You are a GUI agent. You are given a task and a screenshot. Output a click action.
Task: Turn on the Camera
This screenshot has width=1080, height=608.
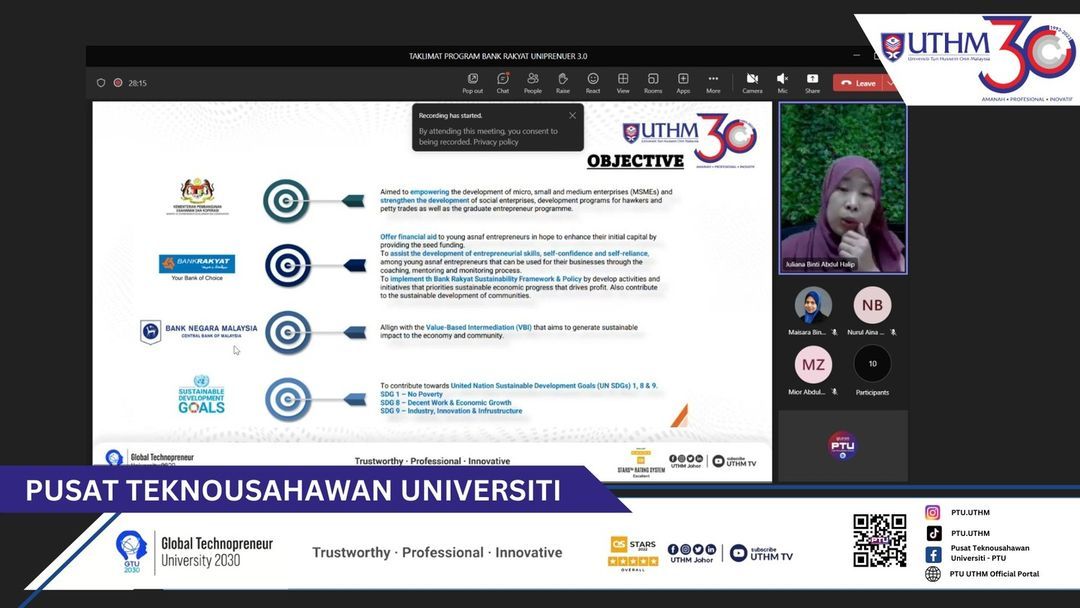(x=752, y=81)
